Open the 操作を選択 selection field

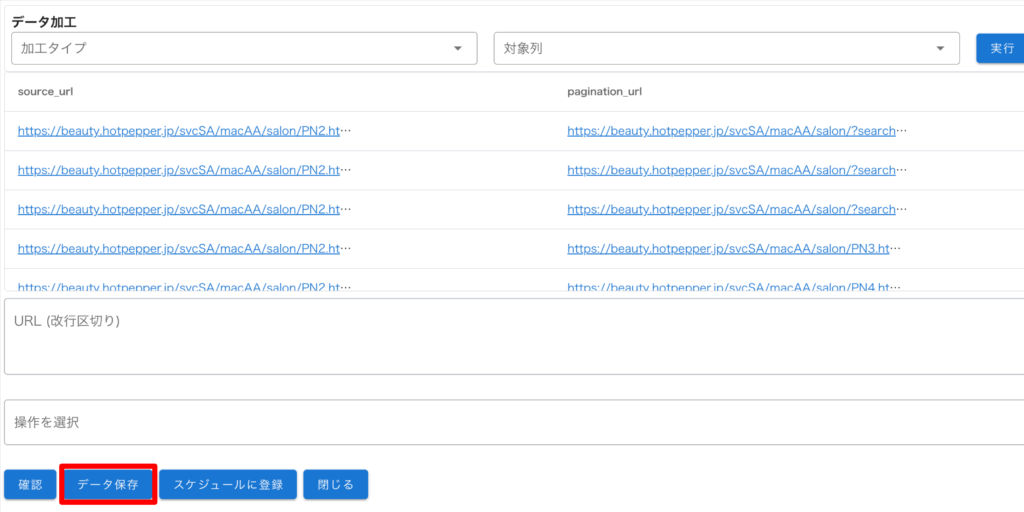510,423
